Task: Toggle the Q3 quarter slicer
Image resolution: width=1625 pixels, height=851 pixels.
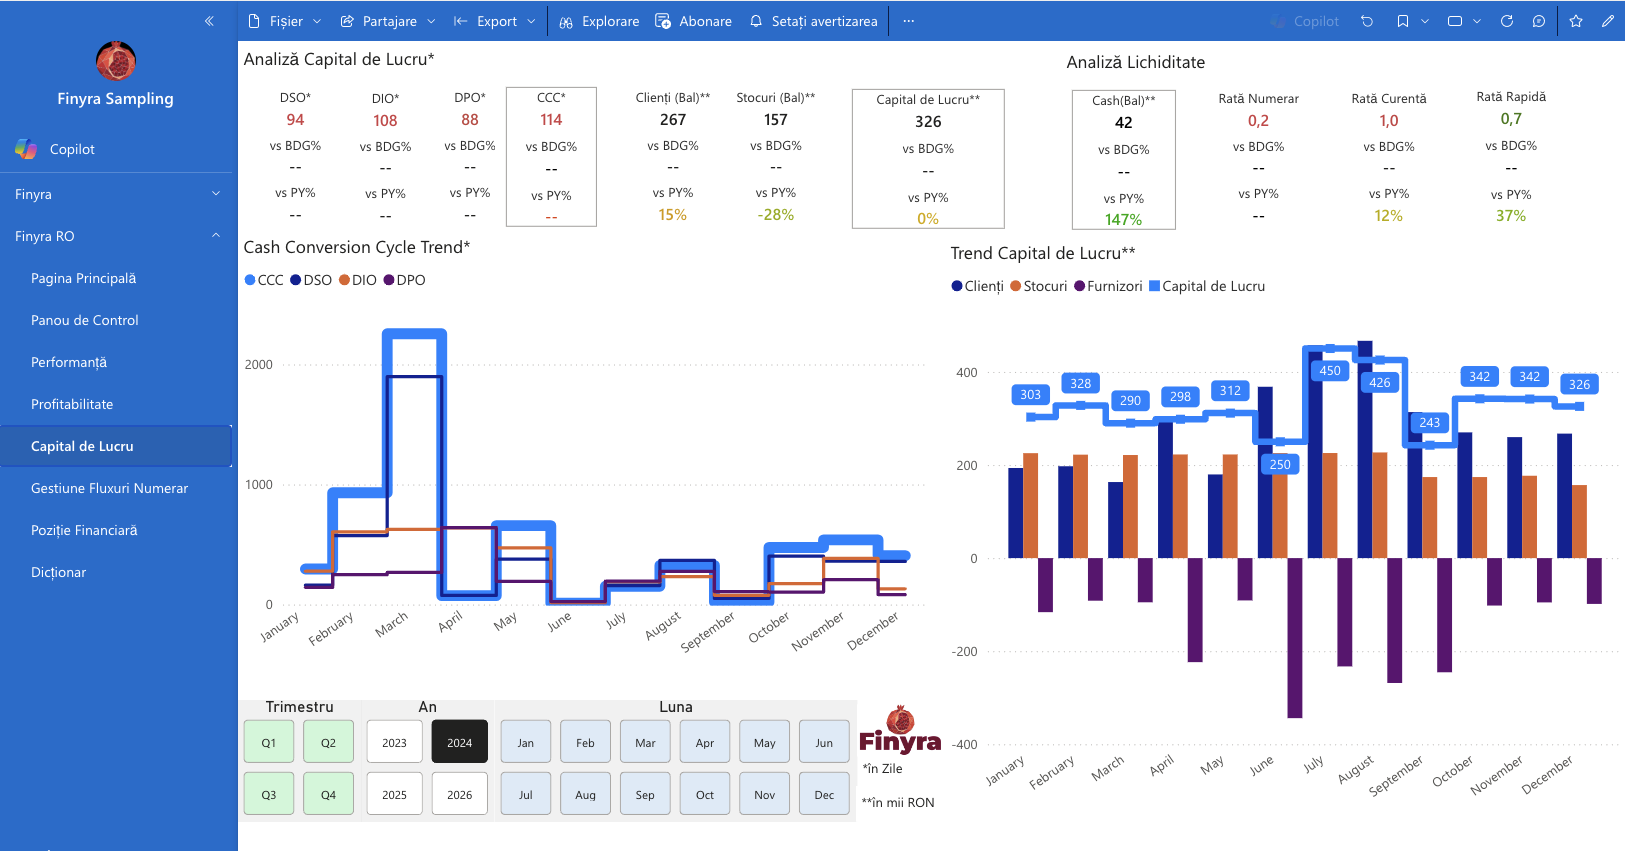Action: [x=269, y=794]
